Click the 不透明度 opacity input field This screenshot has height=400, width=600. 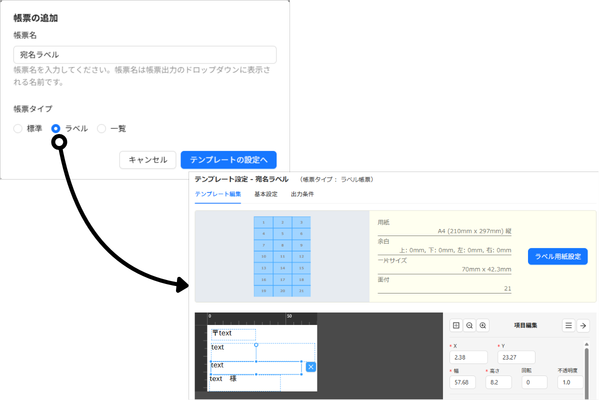569,382
